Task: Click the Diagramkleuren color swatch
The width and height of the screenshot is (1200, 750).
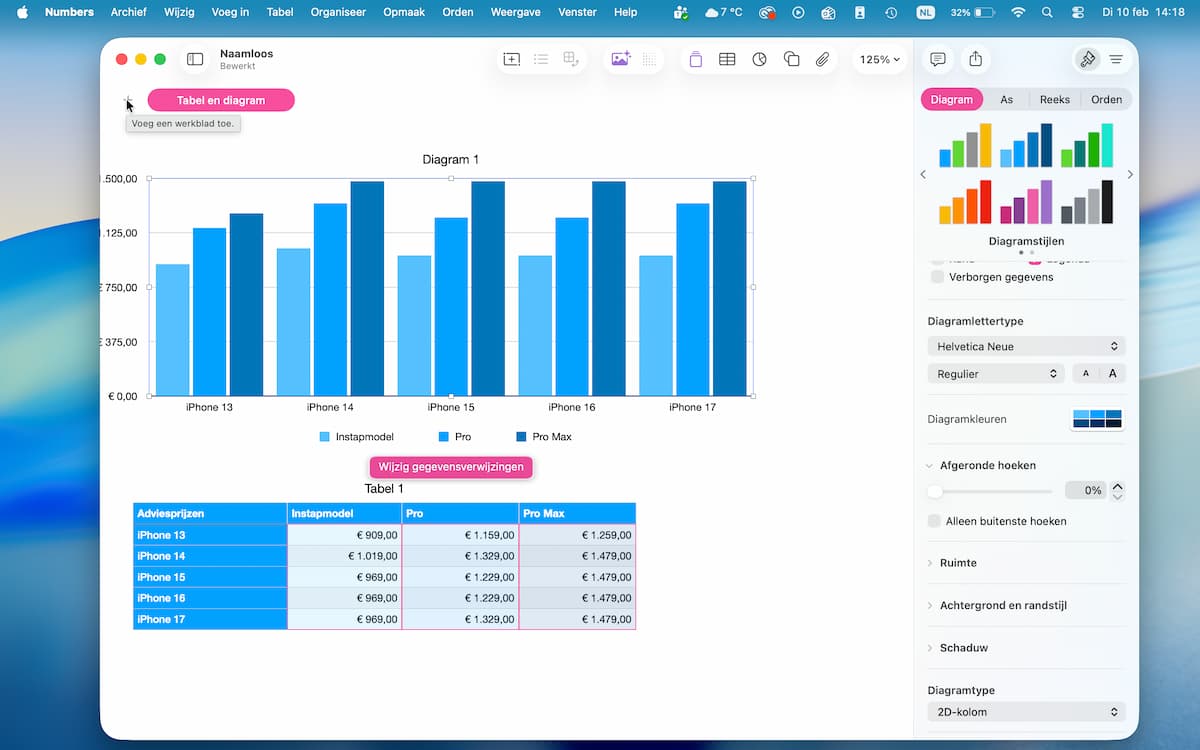Action: [x=1097, y=419]
